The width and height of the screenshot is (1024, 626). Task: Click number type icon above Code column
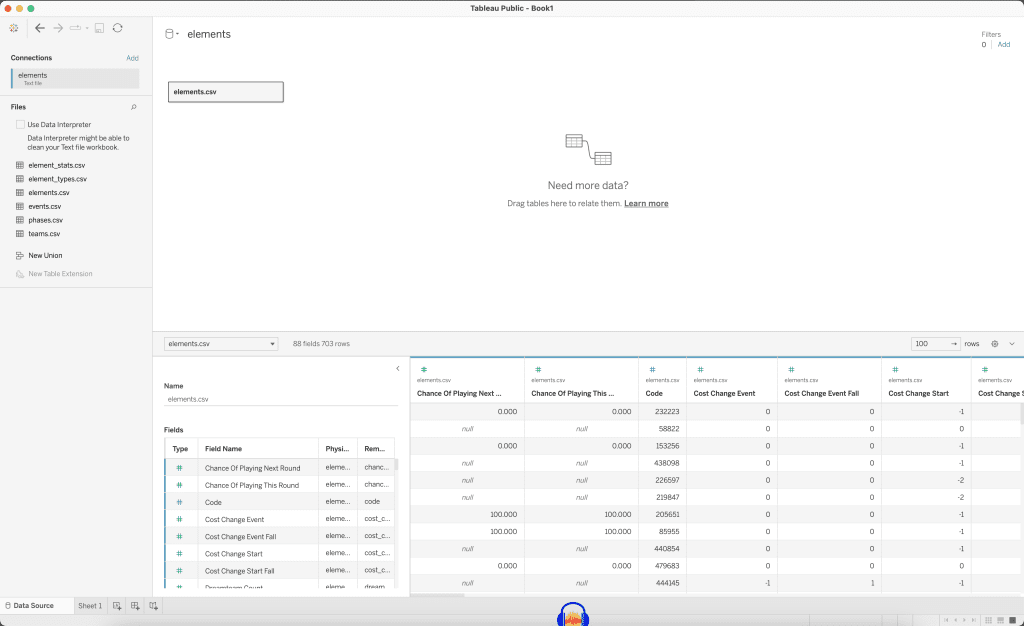652,369
